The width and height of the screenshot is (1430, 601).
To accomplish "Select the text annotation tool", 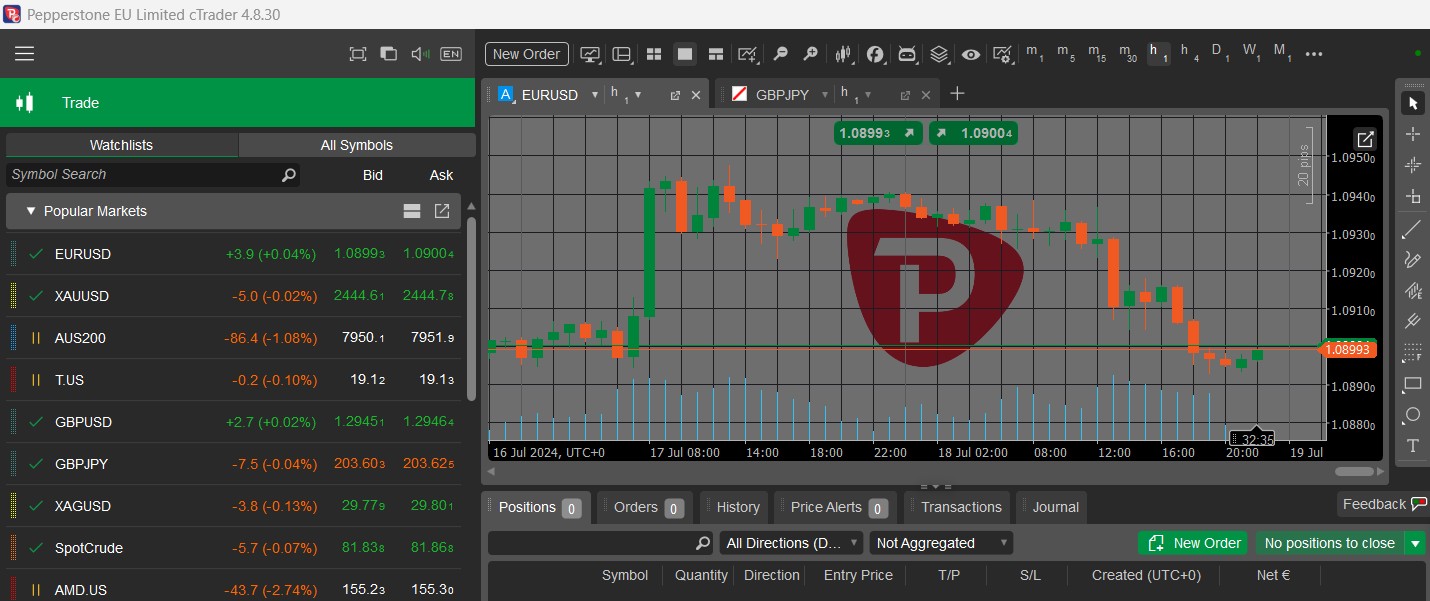I will [x=1413, y=446].
